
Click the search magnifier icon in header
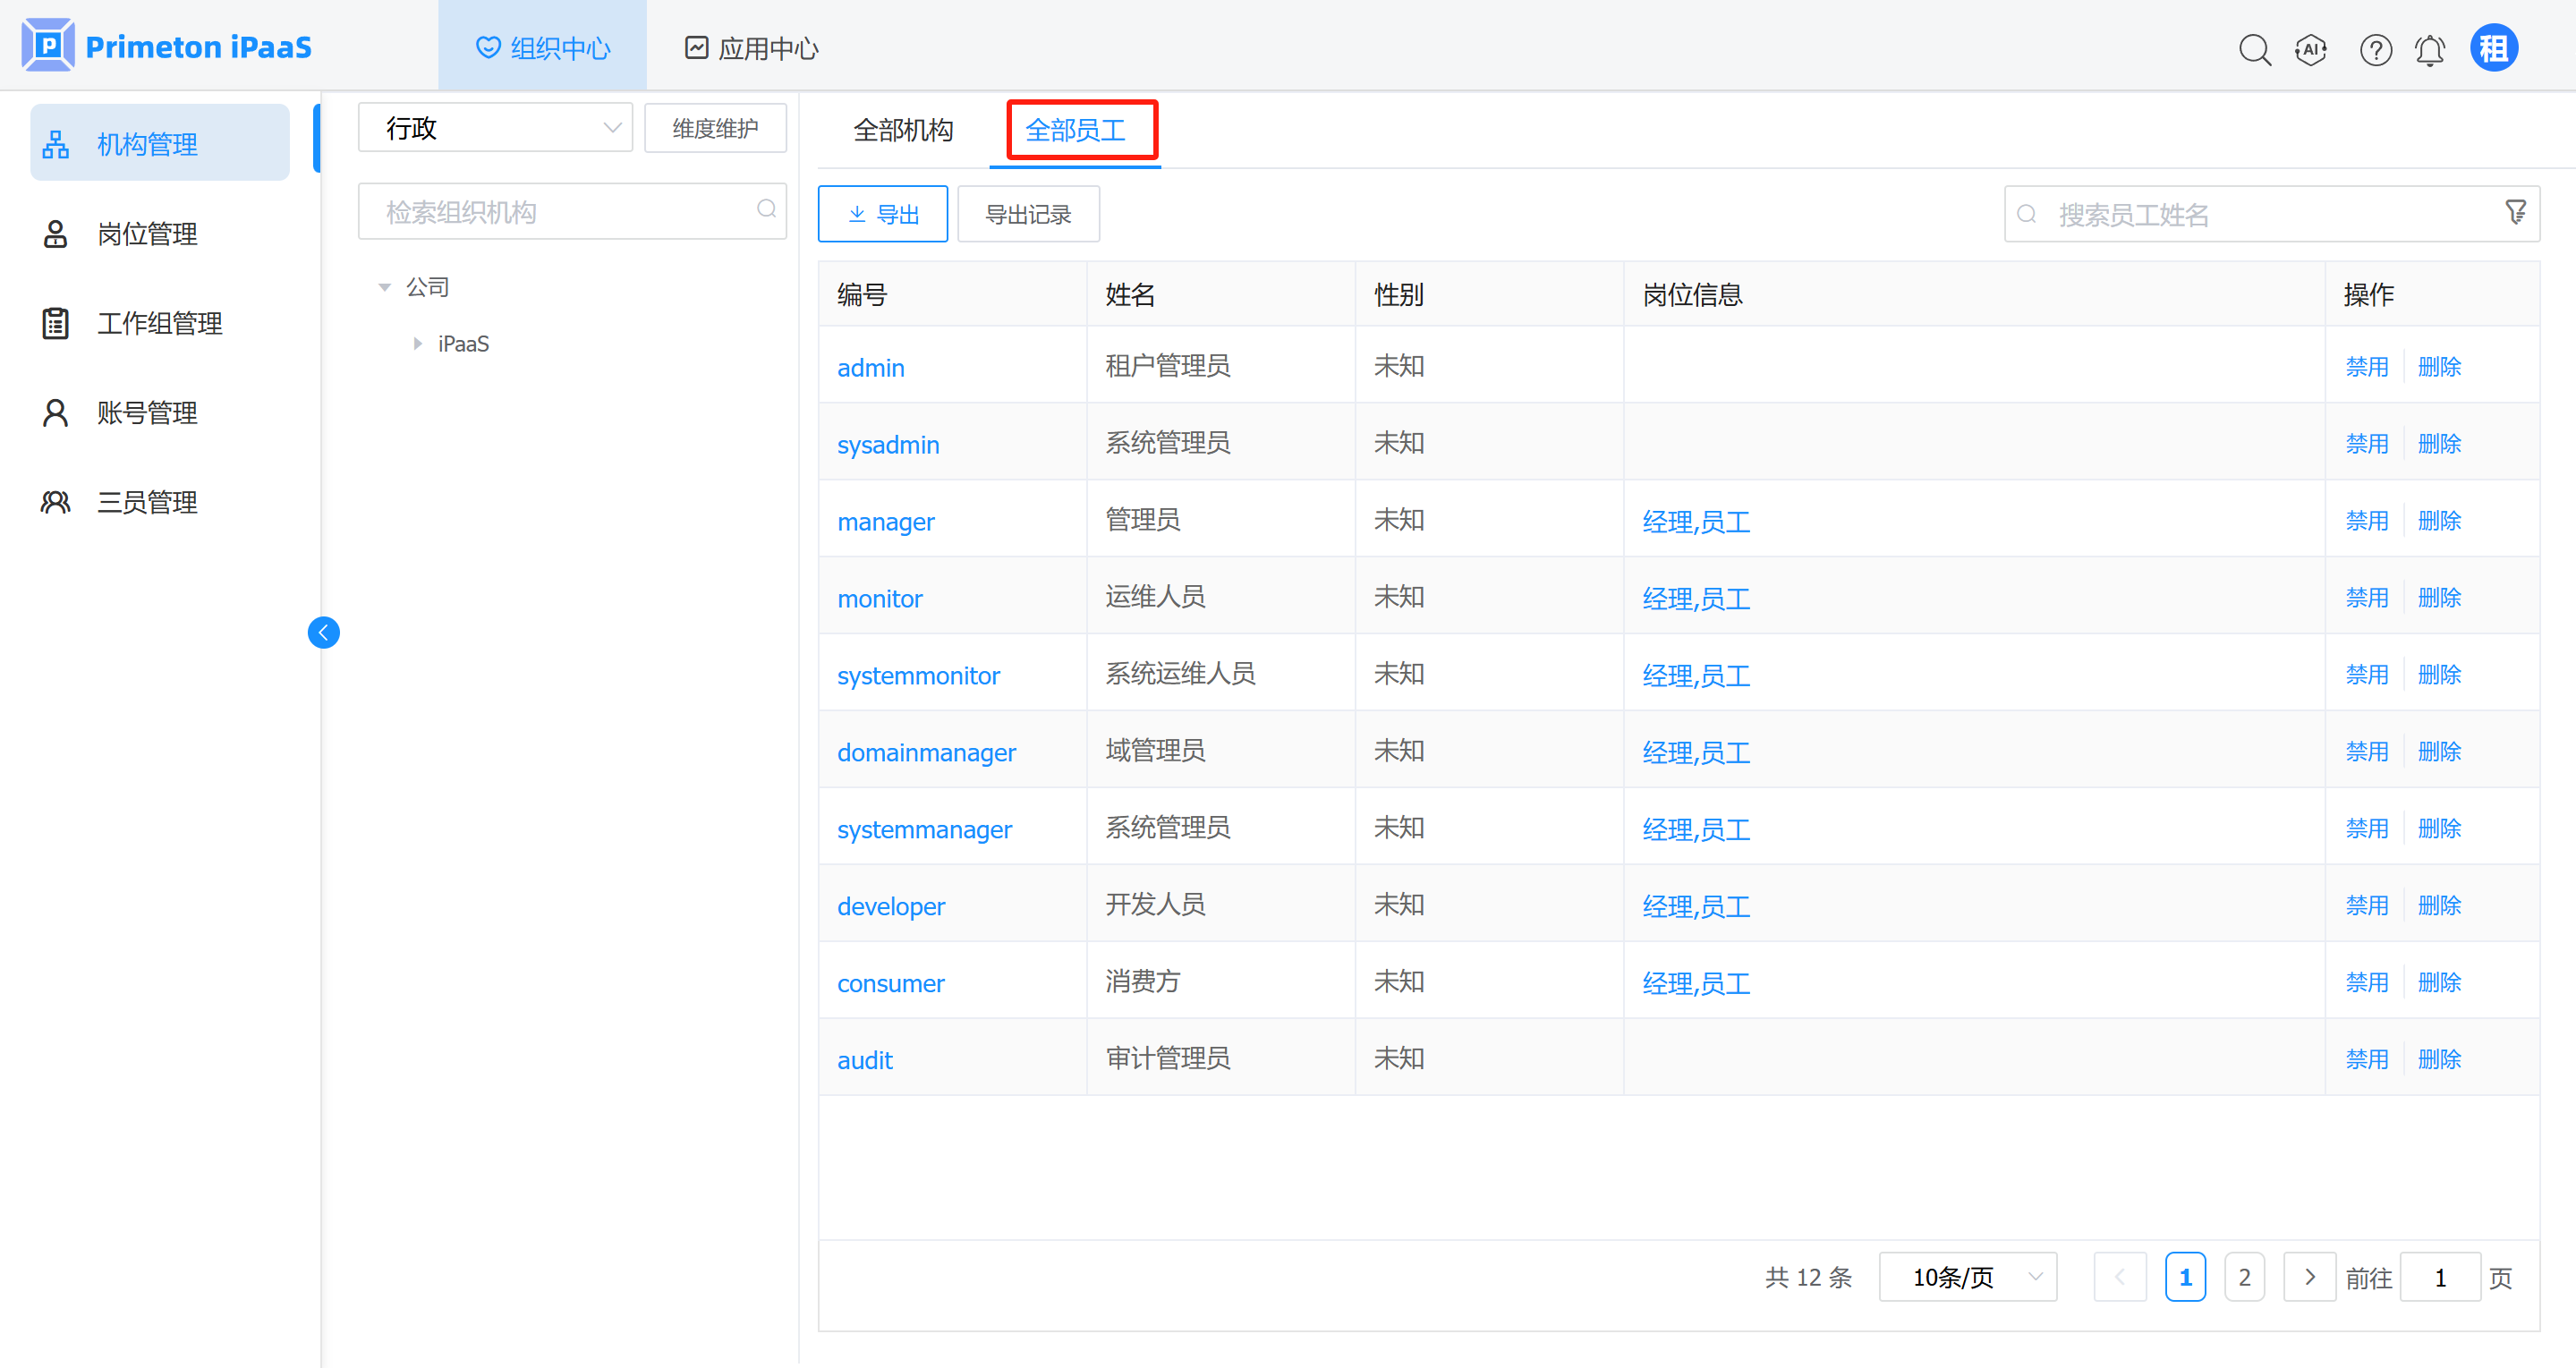2254,48
